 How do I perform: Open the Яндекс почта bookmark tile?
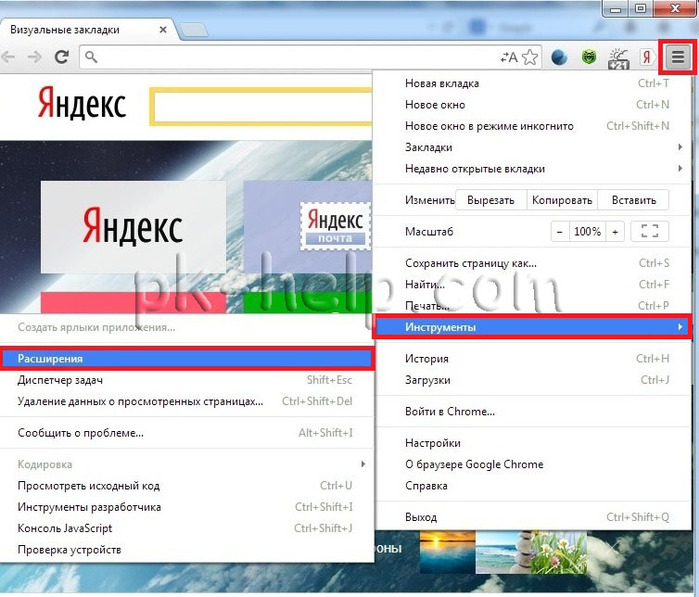tap(308, 227)
